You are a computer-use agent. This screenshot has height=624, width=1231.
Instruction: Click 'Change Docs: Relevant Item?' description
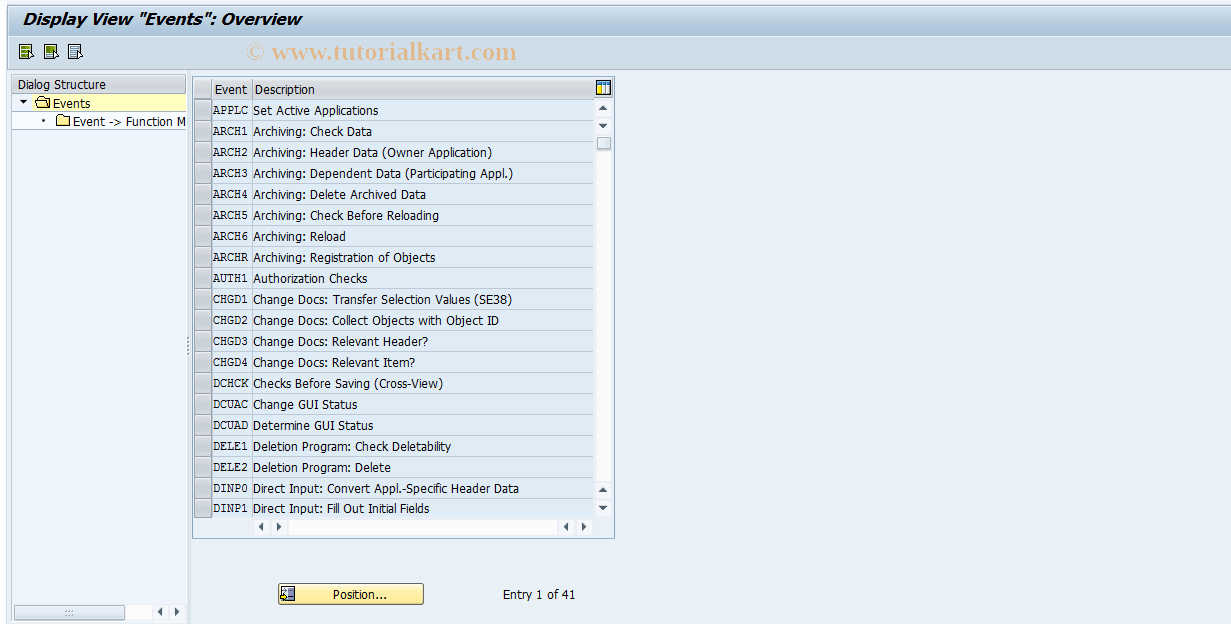[334, 362]
